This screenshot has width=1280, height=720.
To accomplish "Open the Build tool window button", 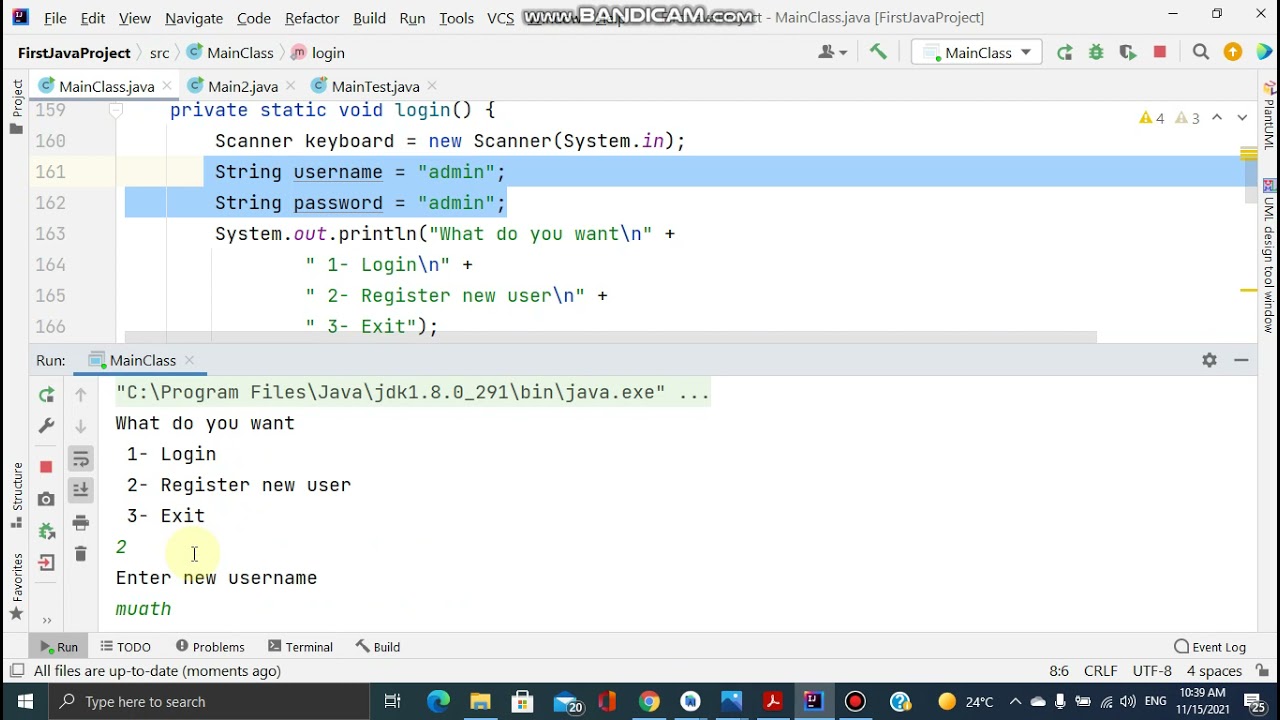I will (378, 647).
